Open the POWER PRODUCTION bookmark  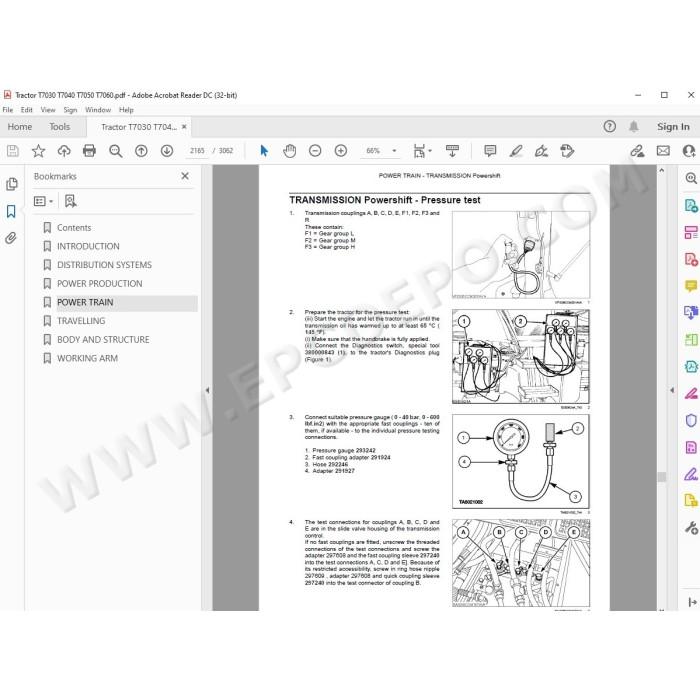(x=100, y=283)
